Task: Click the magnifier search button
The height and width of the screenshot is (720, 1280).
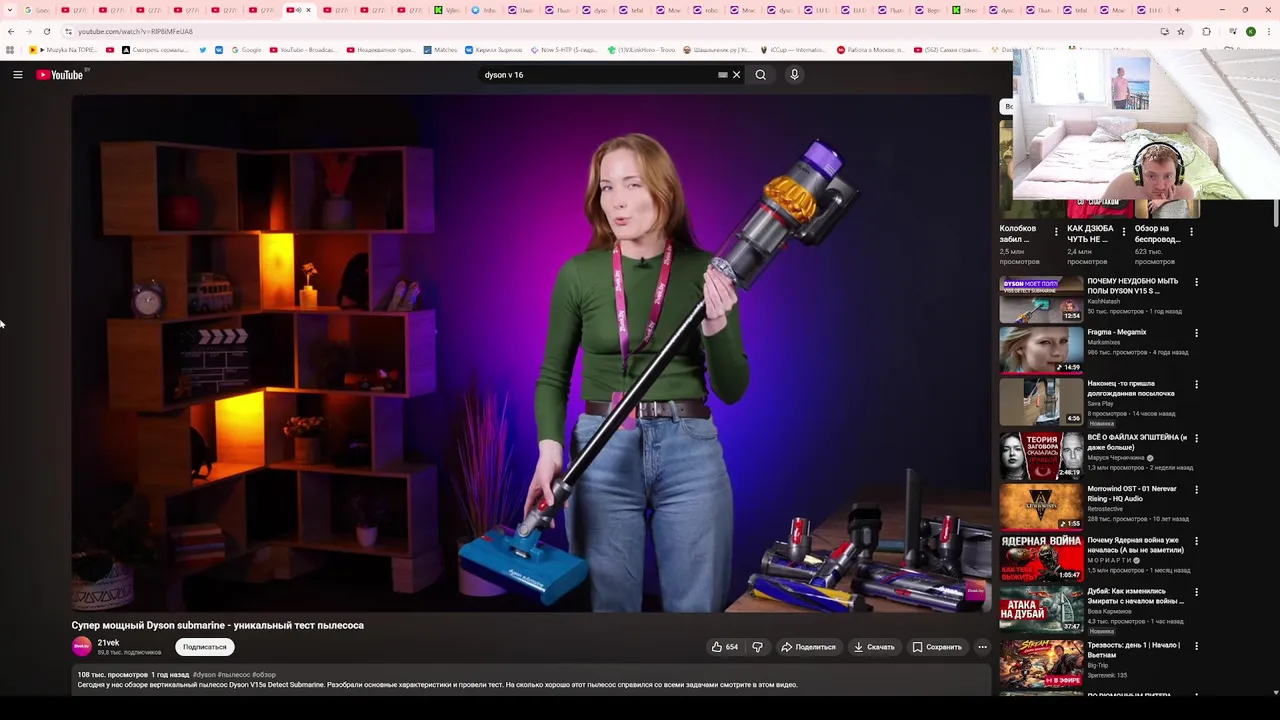Action: [761, 75]
